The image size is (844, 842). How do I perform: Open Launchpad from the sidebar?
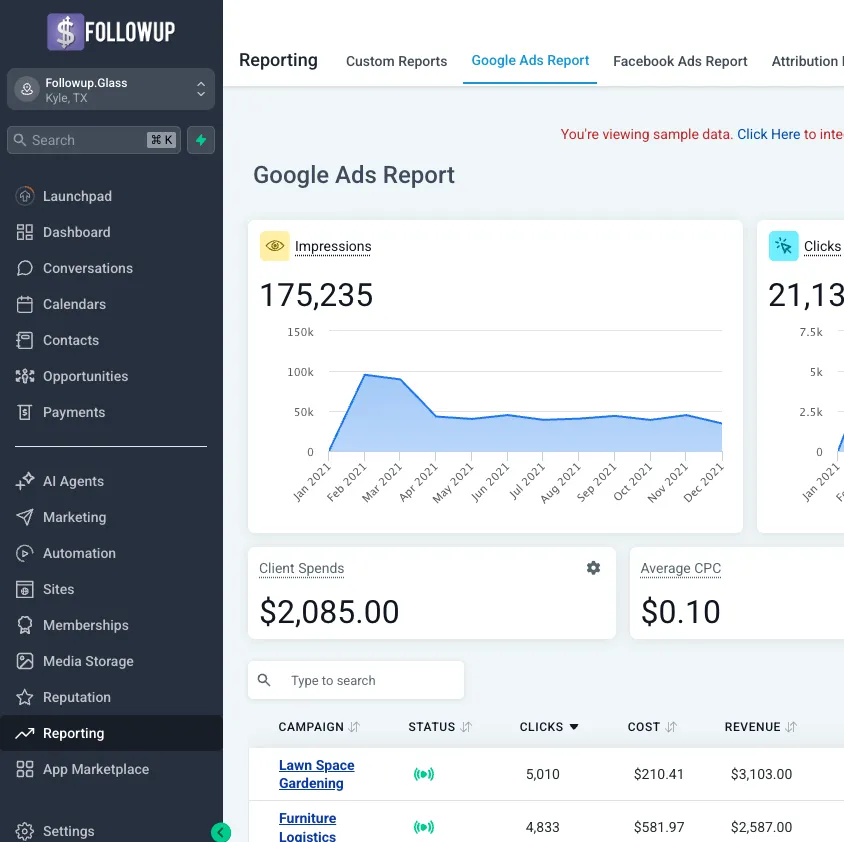[77, 196]
